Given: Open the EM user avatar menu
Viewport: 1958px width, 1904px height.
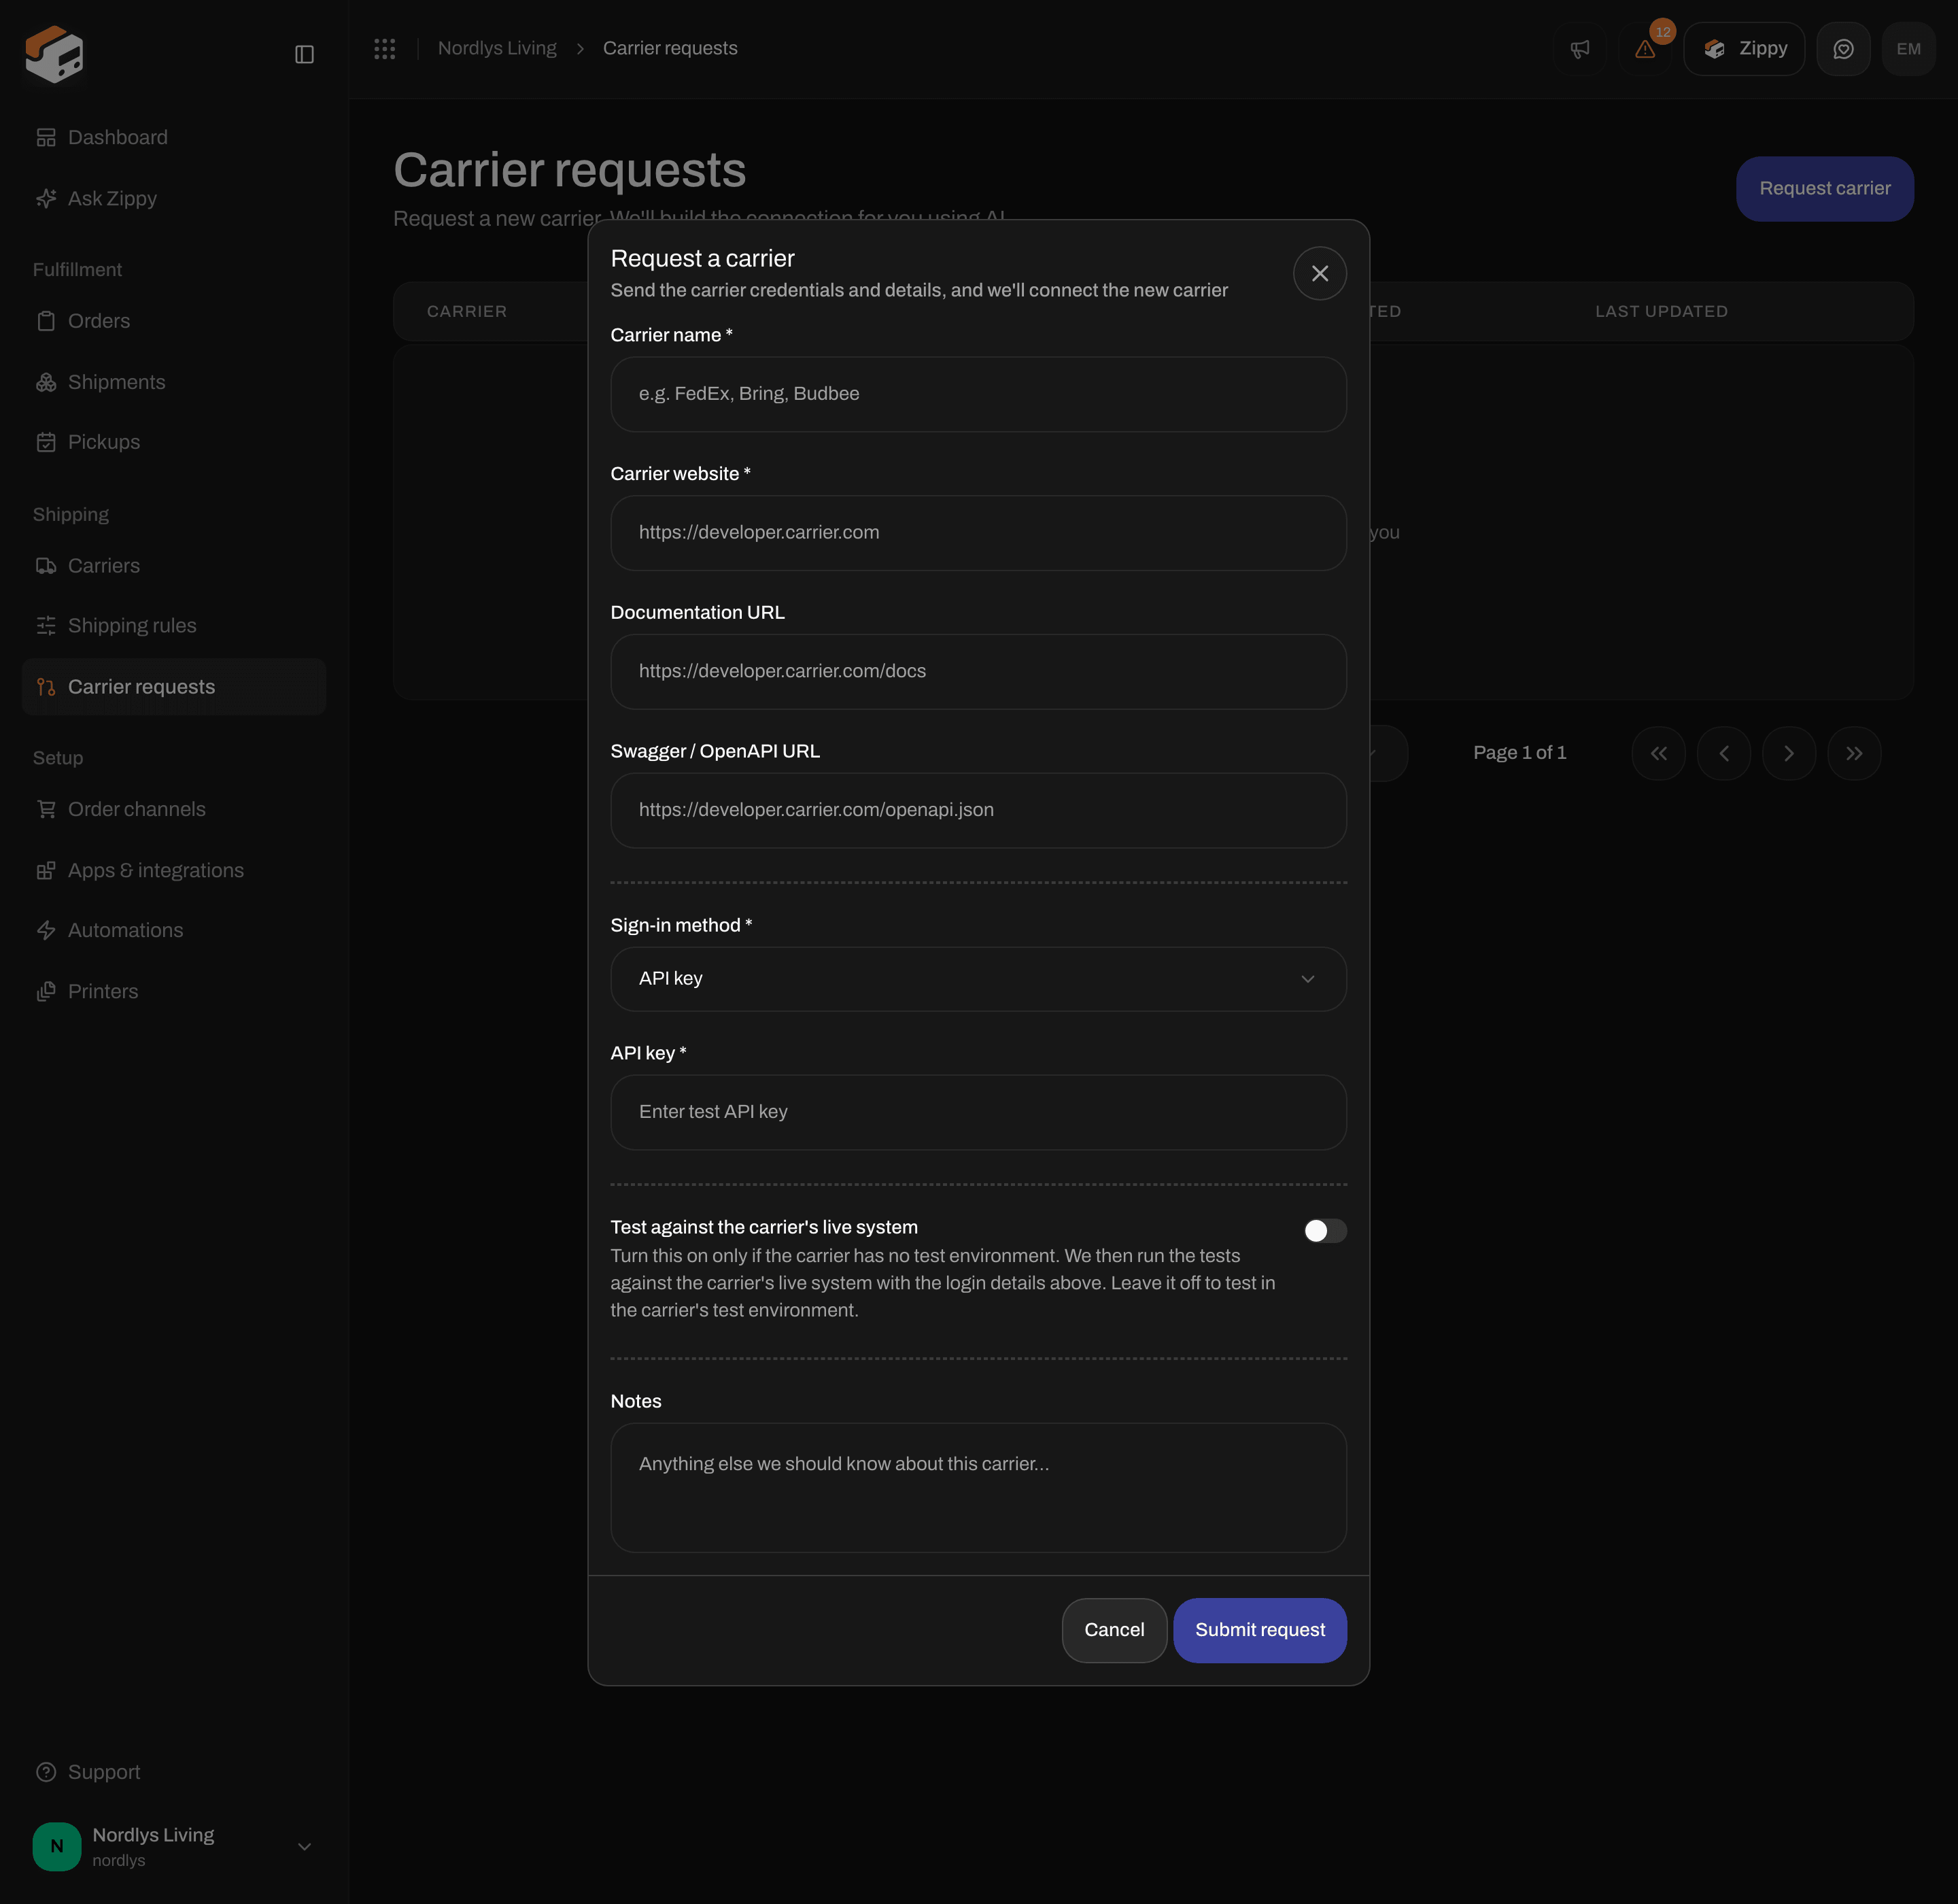Looking at the screenshot, I should [1908, 49].
